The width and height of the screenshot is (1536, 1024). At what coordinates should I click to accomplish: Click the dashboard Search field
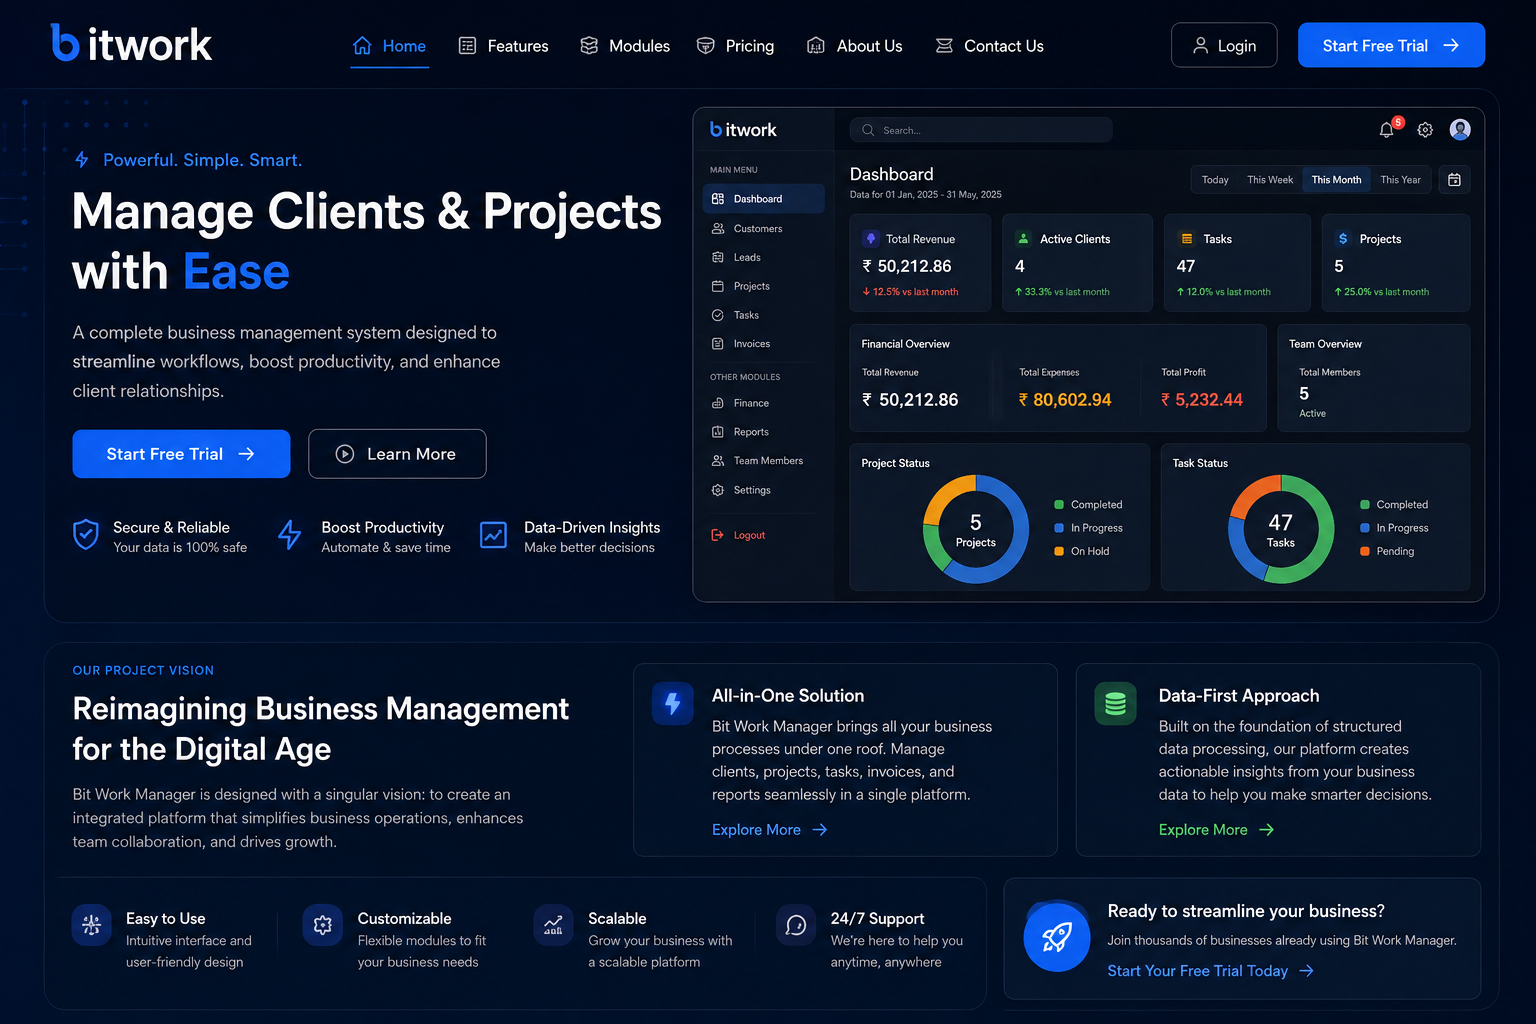point(981,130)
